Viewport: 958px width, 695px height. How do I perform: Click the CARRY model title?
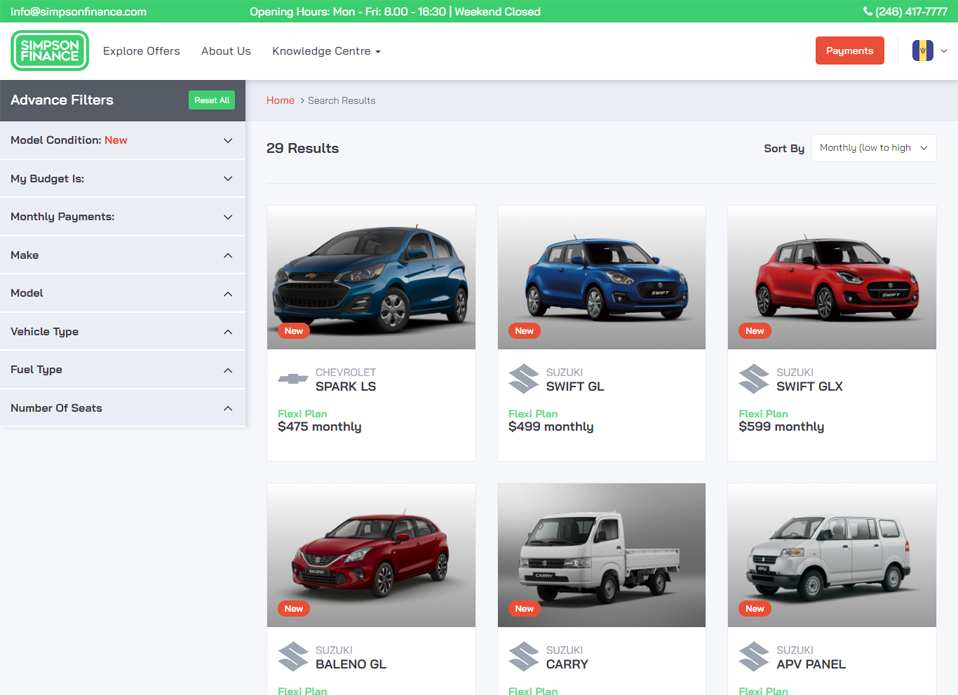(x=567, y=664)
